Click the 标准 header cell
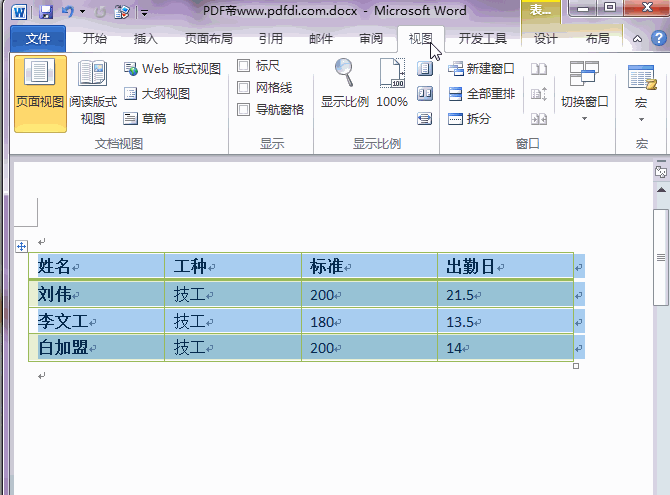This screenshot has height=495, width=670. click(370, 266)
